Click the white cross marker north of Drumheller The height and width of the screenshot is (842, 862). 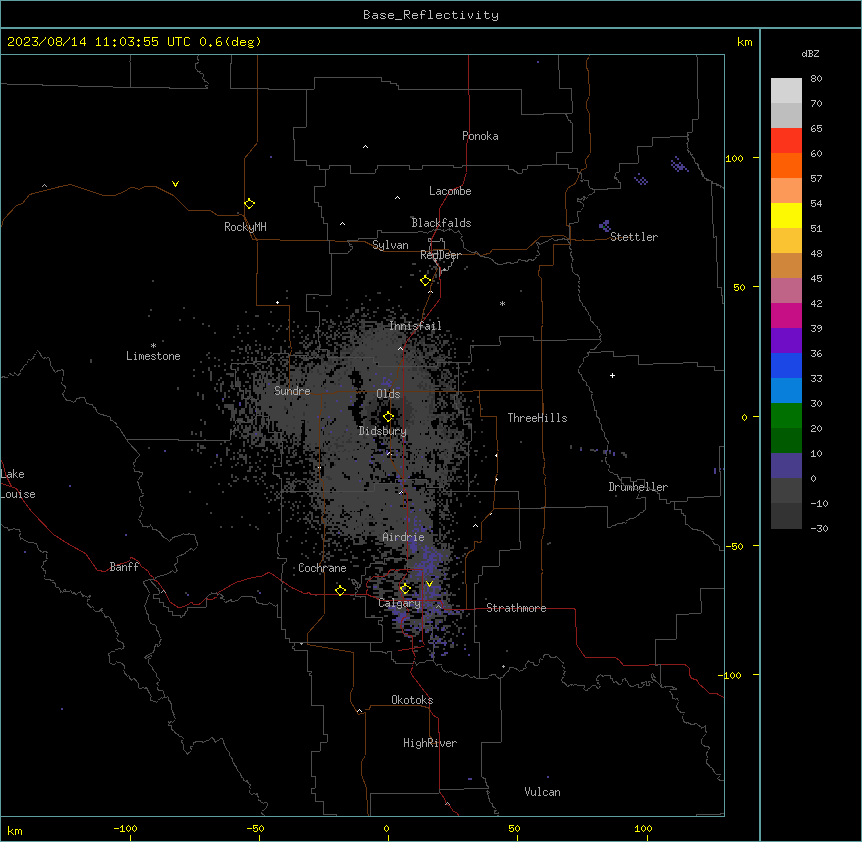(612, 375)
